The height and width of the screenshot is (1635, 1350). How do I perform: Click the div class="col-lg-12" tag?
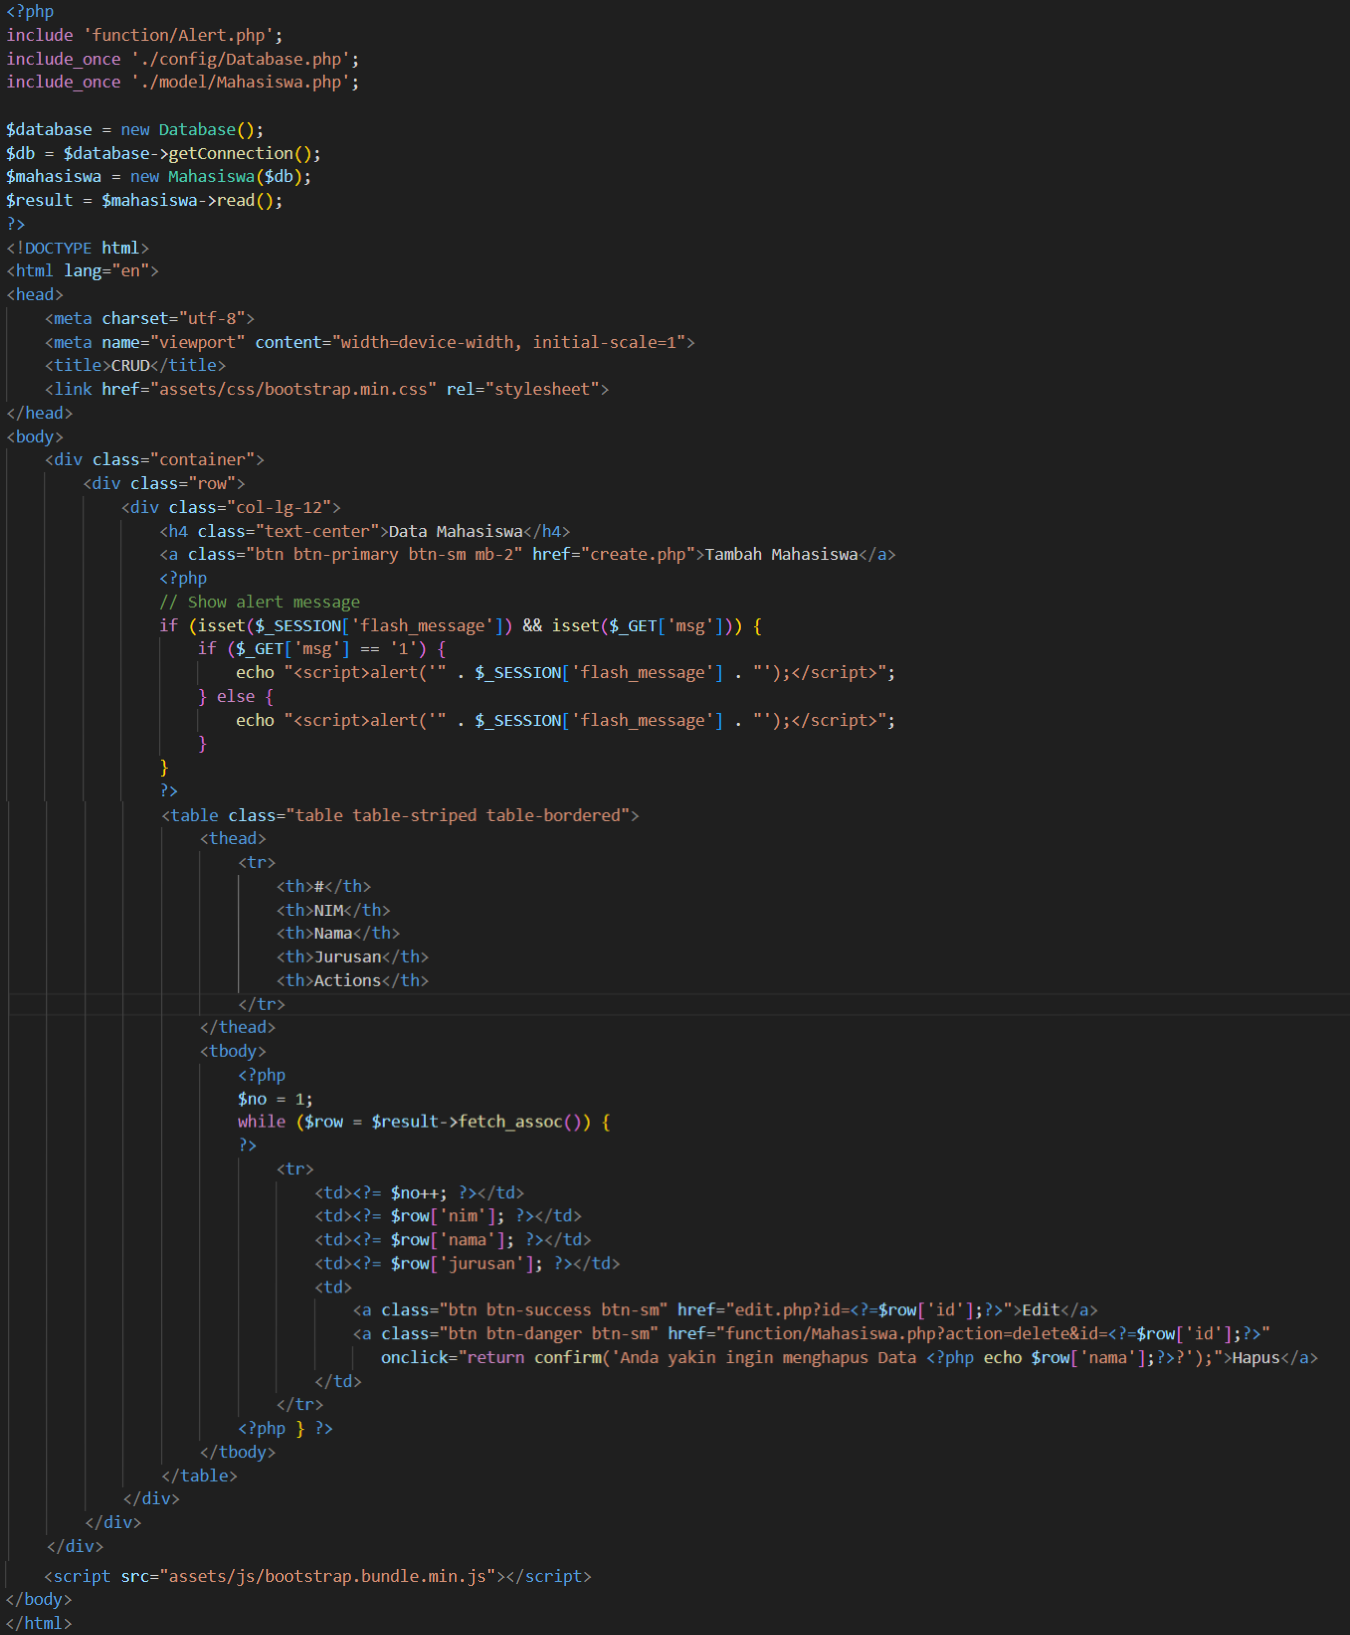click(231, 508)
